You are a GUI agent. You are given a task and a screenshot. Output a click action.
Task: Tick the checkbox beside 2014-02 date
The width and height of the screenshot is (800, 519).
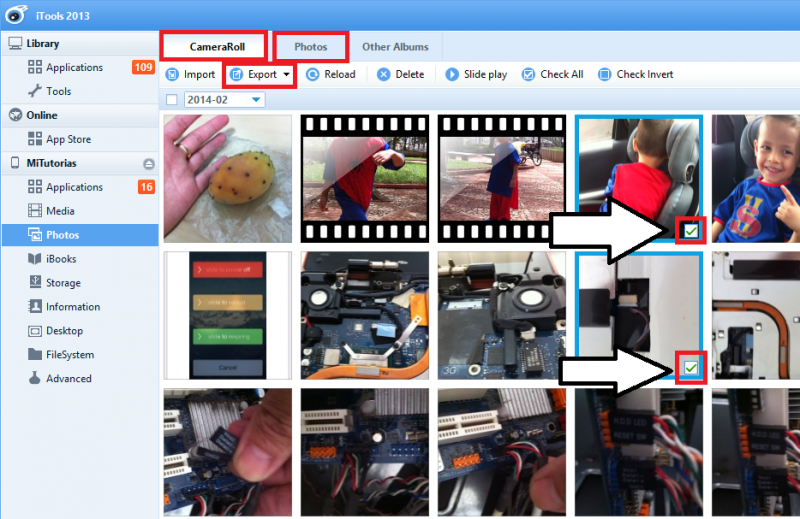click(x=172, y=100)
